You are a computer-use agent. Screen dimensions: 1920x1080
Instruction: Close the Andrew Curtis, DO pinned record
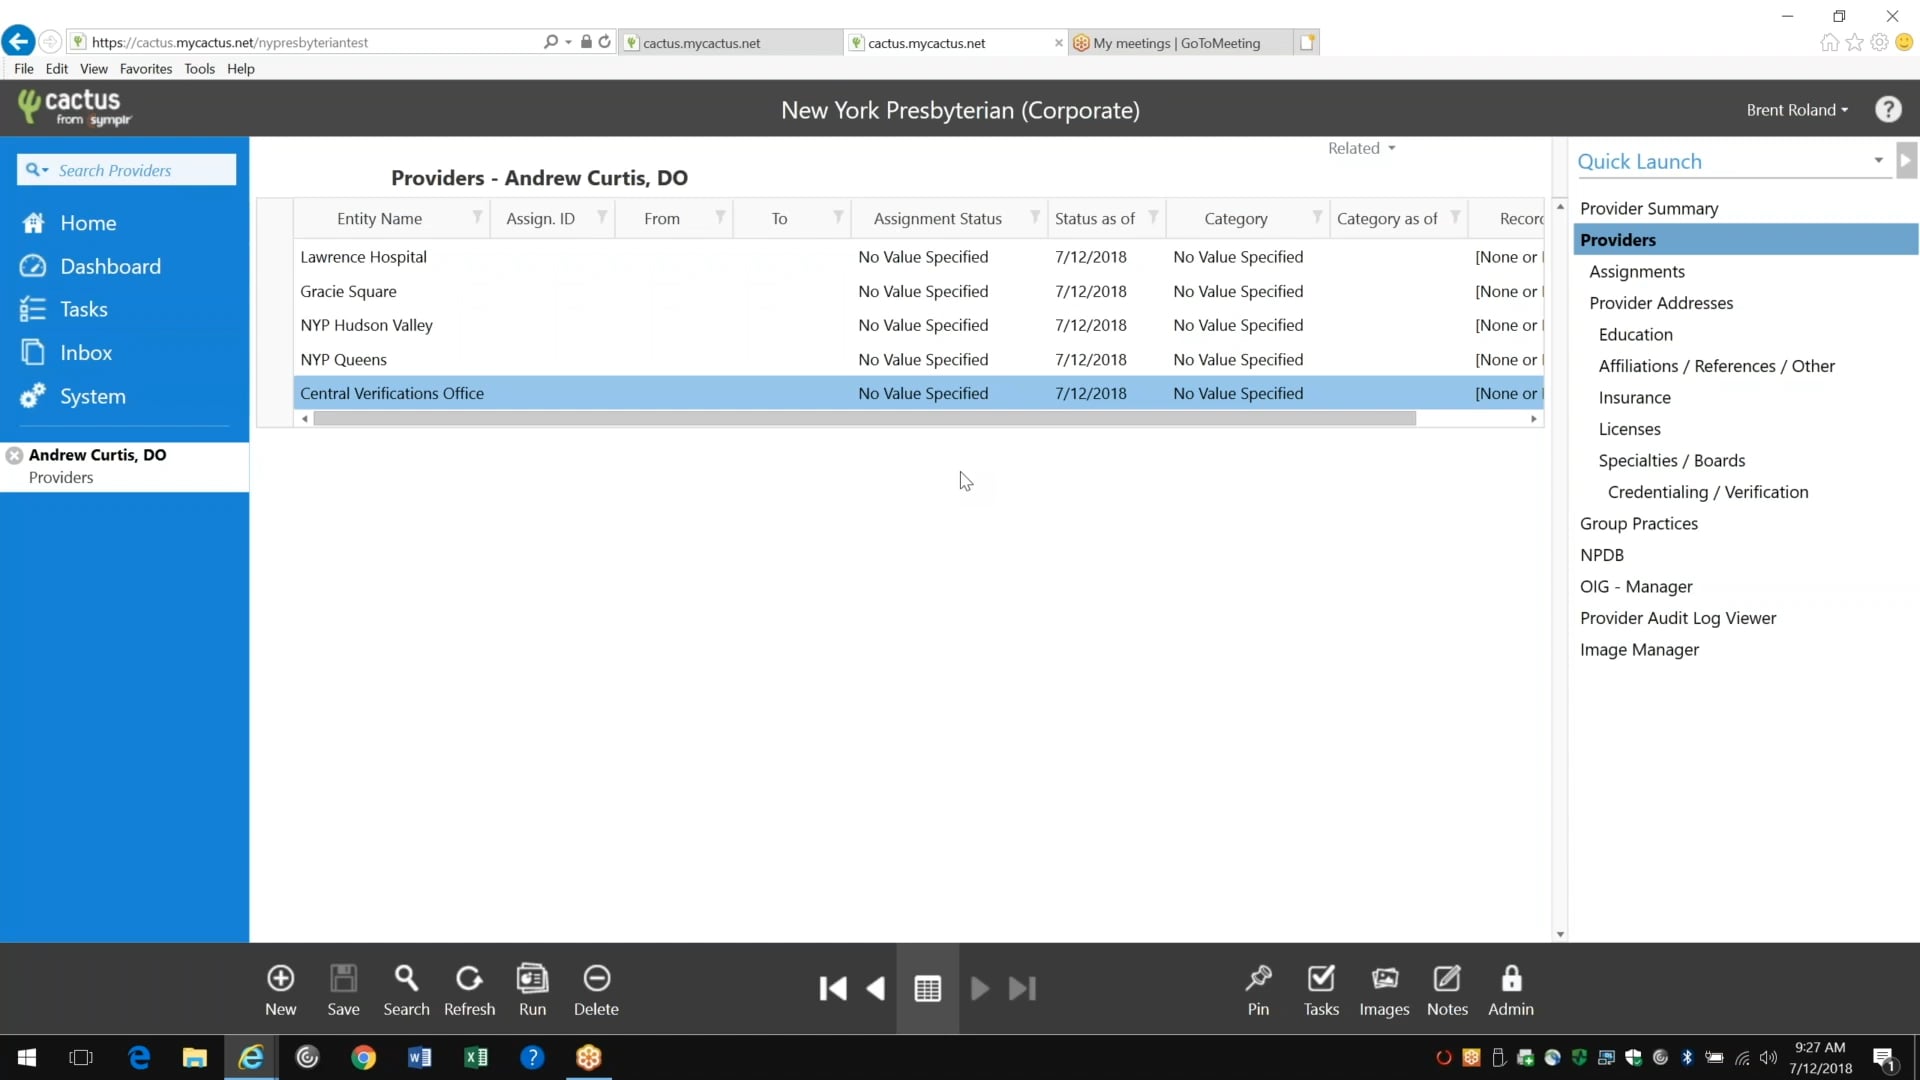[15, 456]
